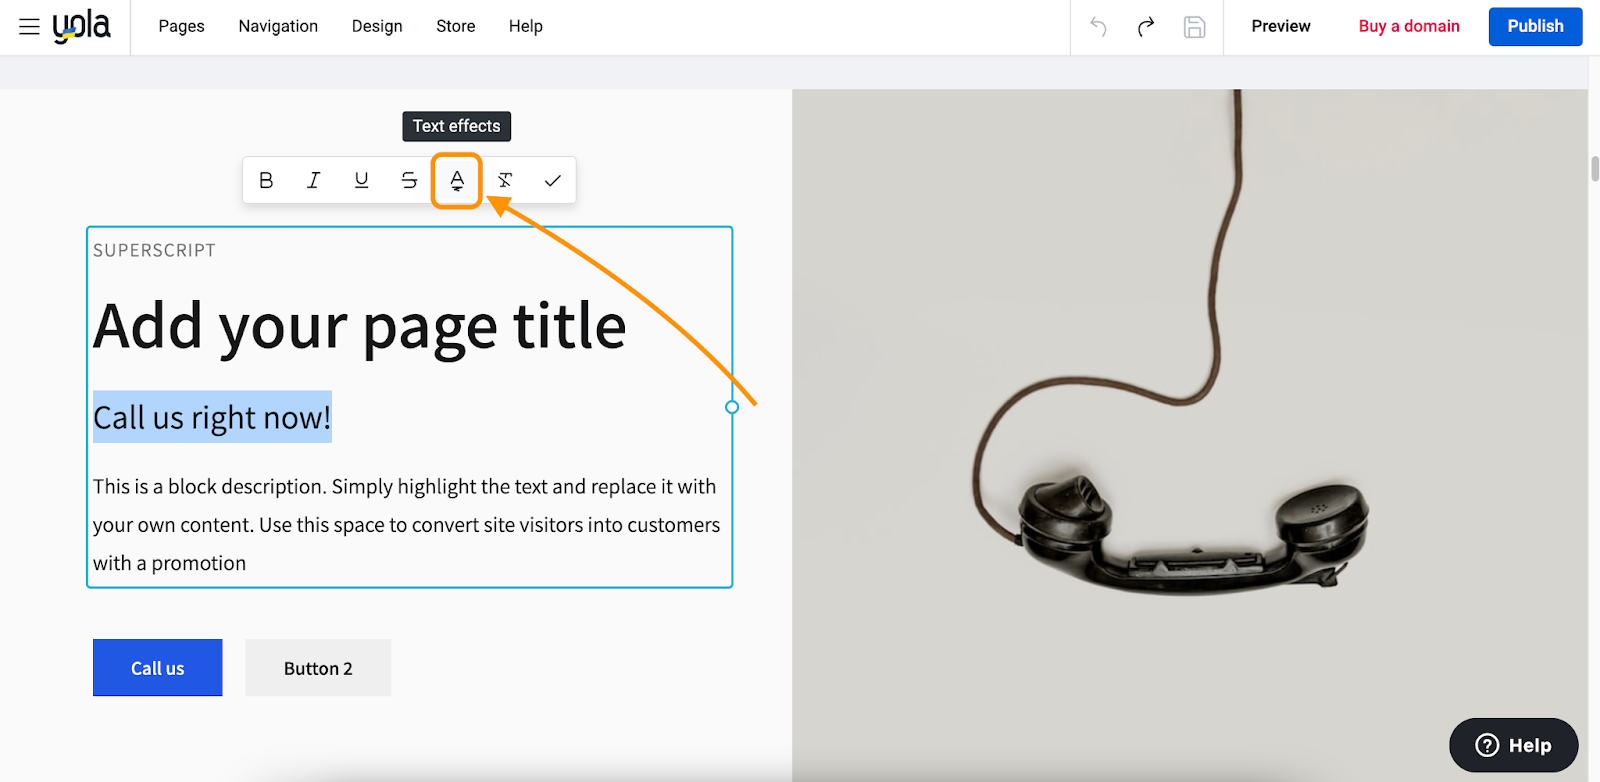The image size is (1600, 782).
Task: Click the save disk icon
Action: coord(1194,27)
